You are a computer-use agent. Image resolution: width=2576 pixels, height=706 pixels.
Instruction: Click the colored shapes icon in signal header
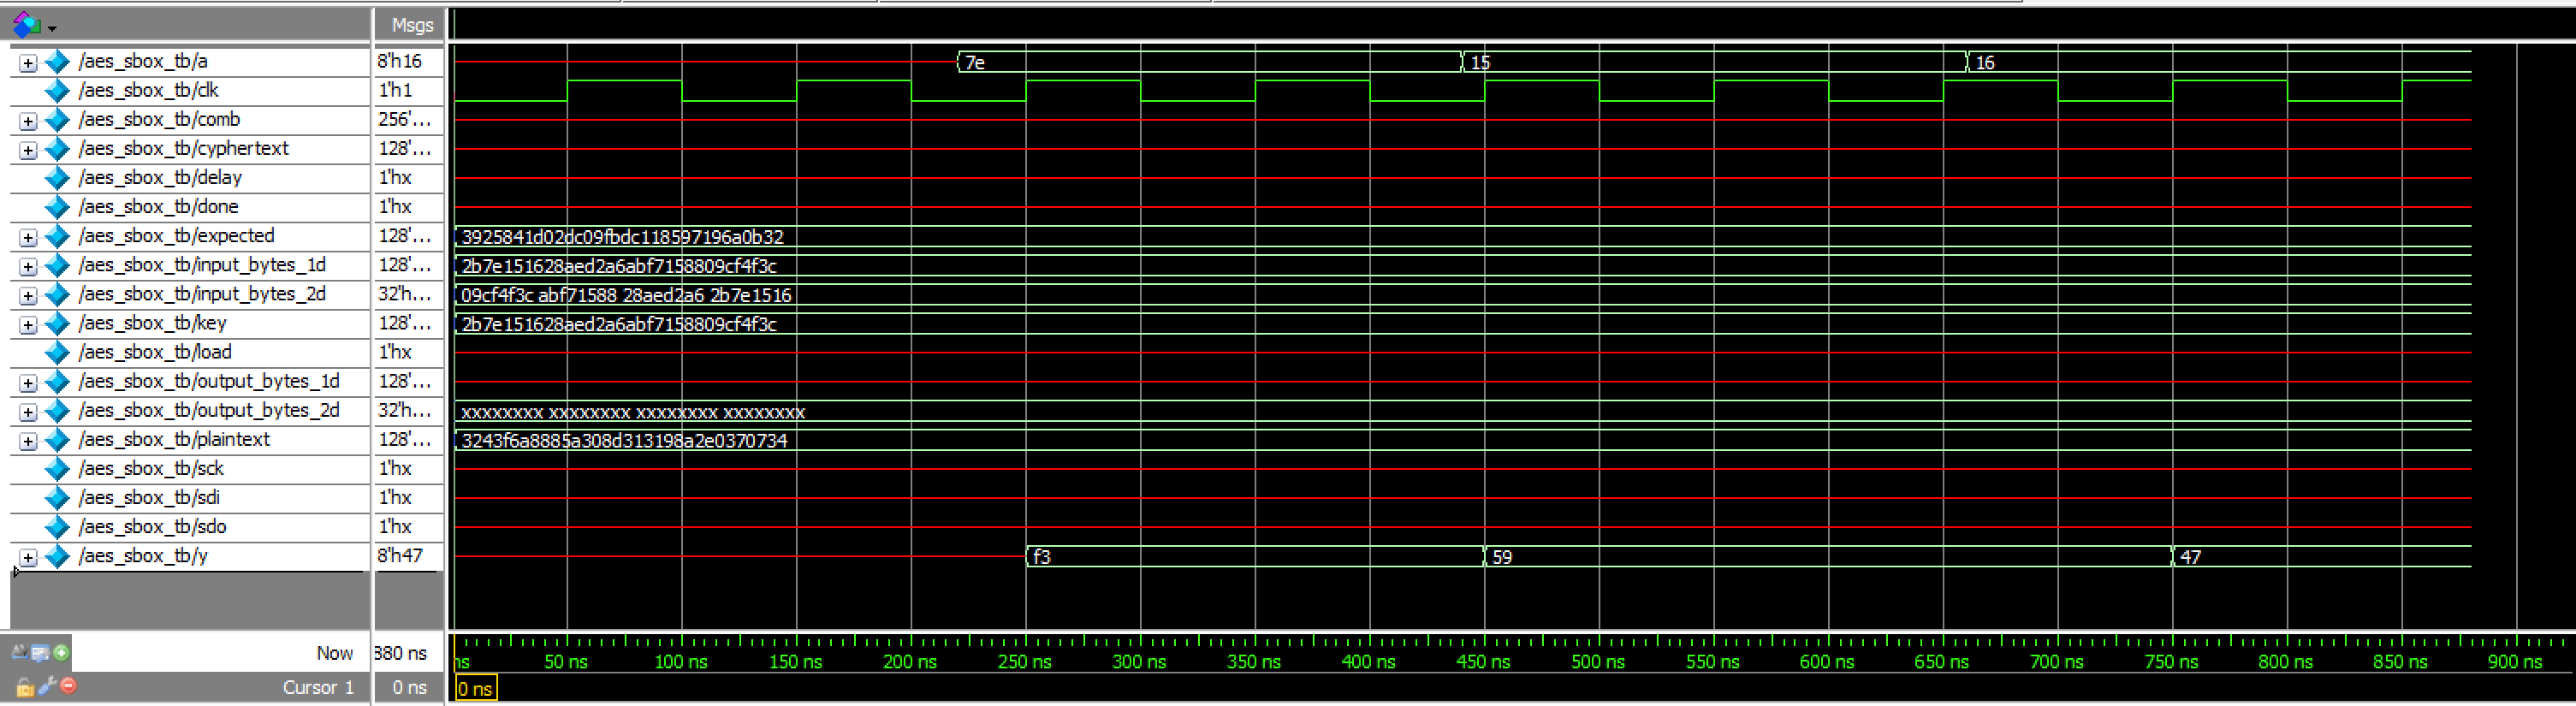coord(26,25)
